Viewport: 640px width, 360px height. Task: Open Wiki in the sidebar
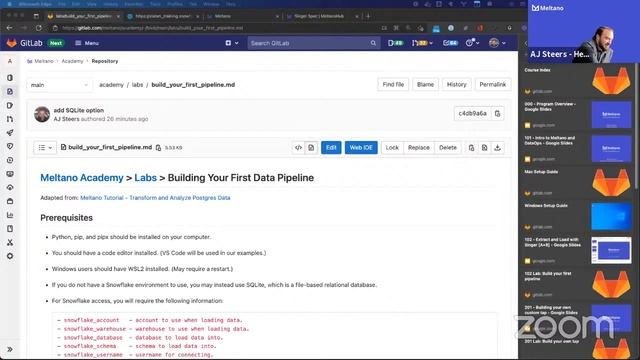[x=10, y=229]
